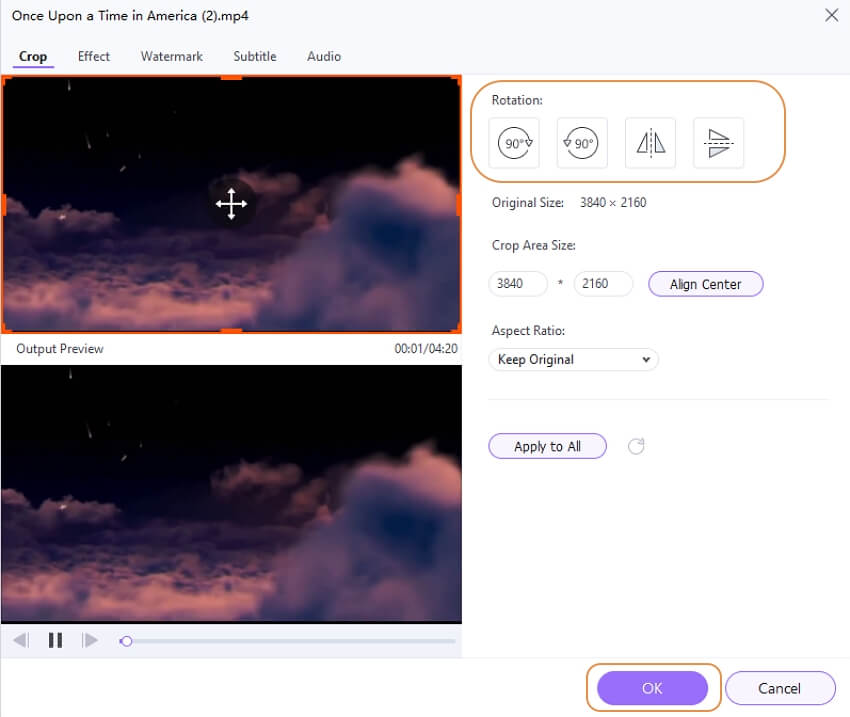The image size is (850, 717).
Task: Open the Crop tab
Action: pos(33,56)
